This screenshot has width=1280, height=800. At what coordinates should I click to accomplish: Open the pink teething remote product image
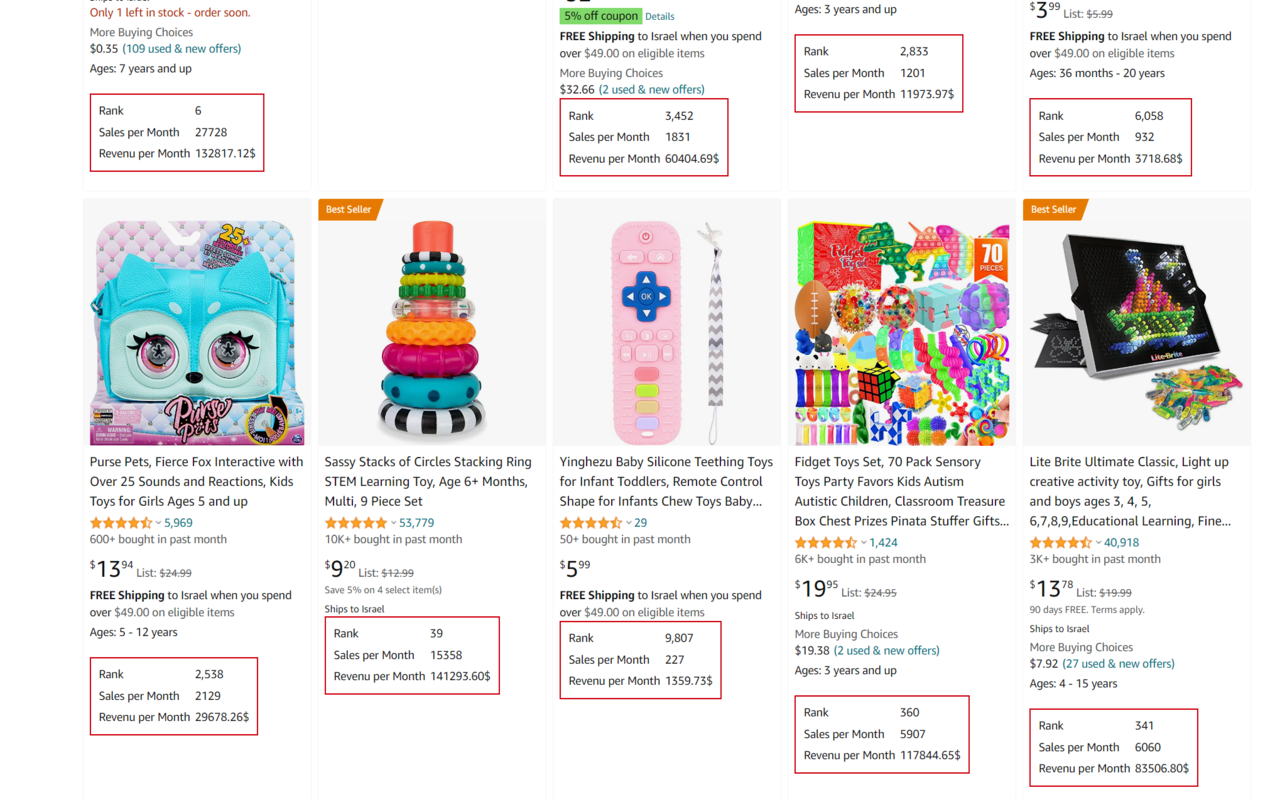[666, 333]
